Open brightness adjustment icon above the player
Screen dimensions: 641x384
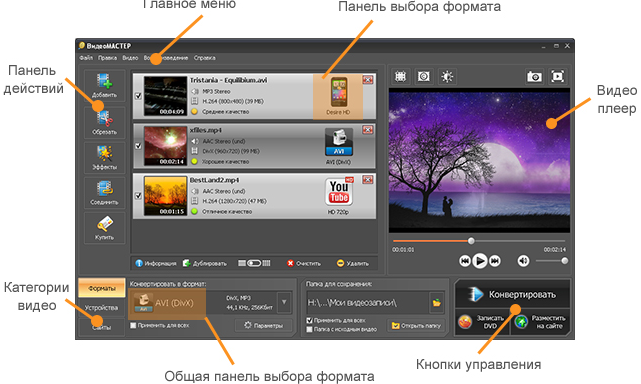pos(447,76)
